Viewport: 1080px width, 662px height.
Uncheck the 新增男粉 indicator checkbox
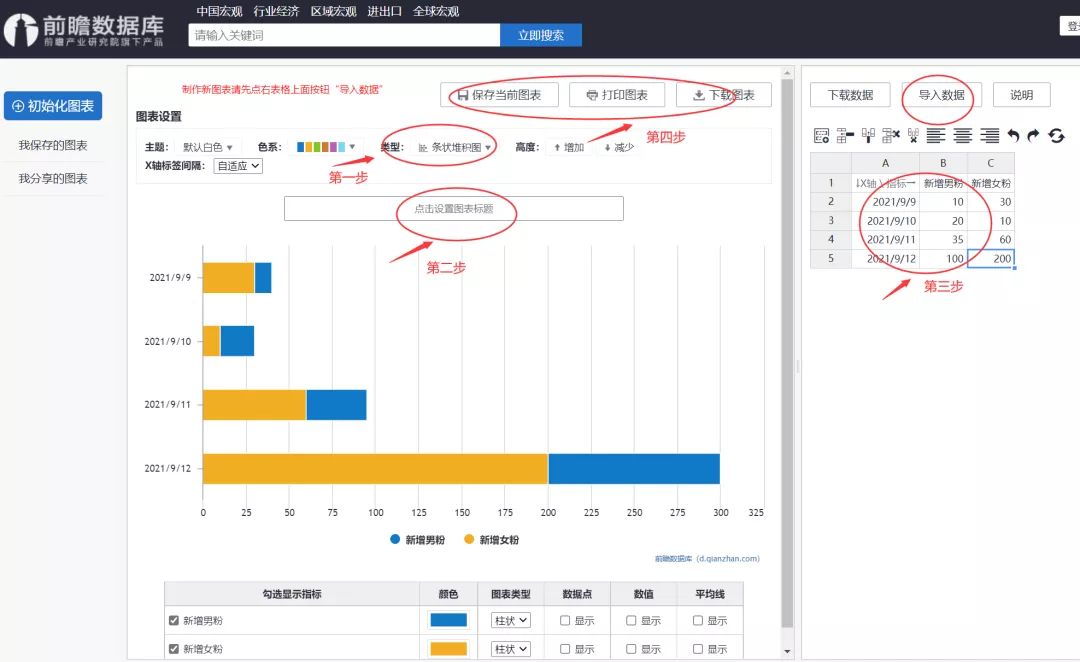(174, 621)
